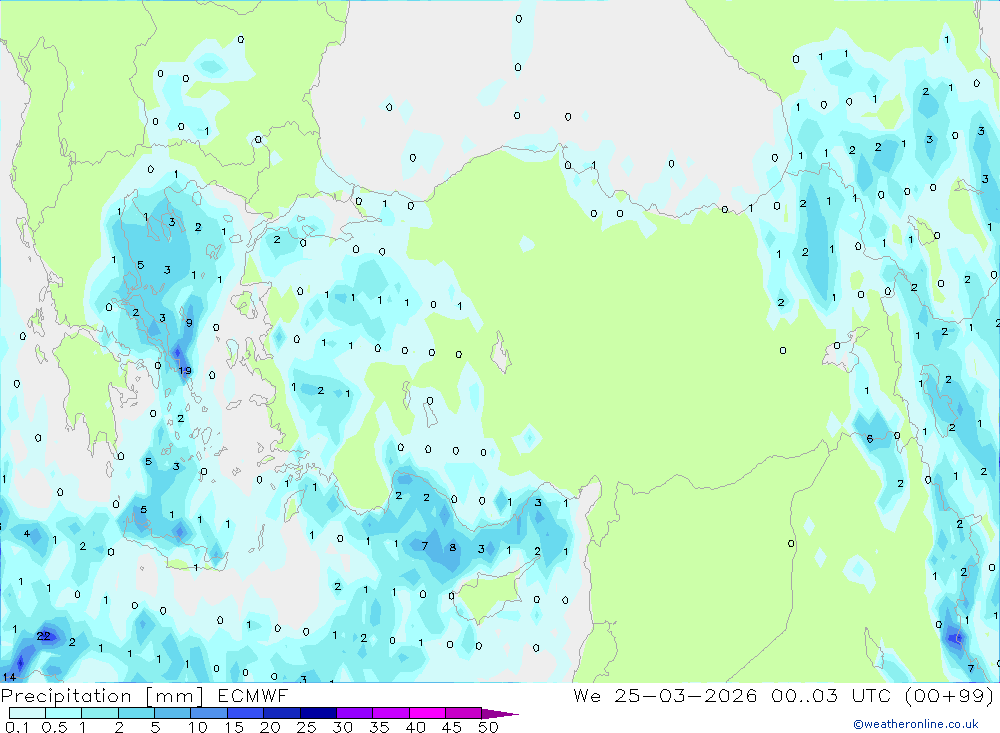Pick the legend swatch between 45 and 50

pyautogui.click(x=463, y=713)
